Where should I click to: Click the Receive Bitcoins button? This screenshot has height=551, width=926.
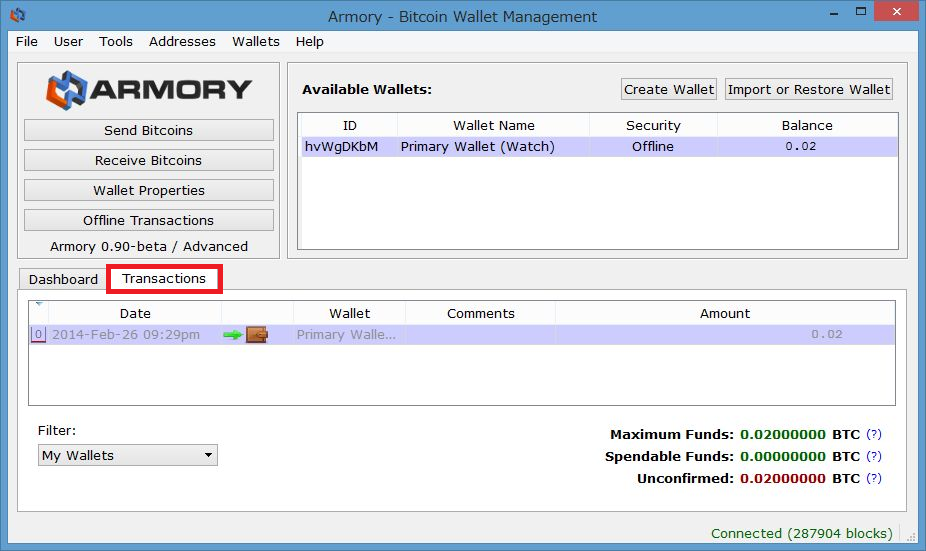[x=149, y=161]
